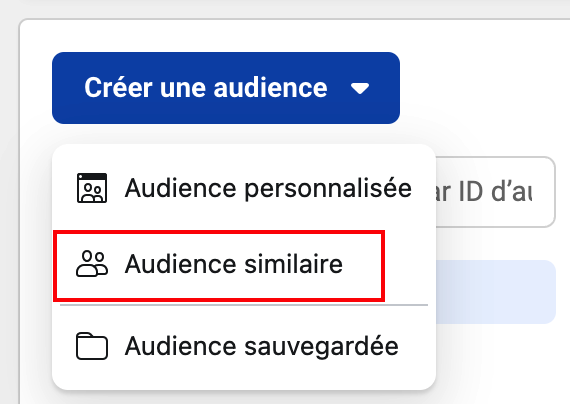
Task: Pick Audience sauvegardée in the dropdown
Action: 244,346
